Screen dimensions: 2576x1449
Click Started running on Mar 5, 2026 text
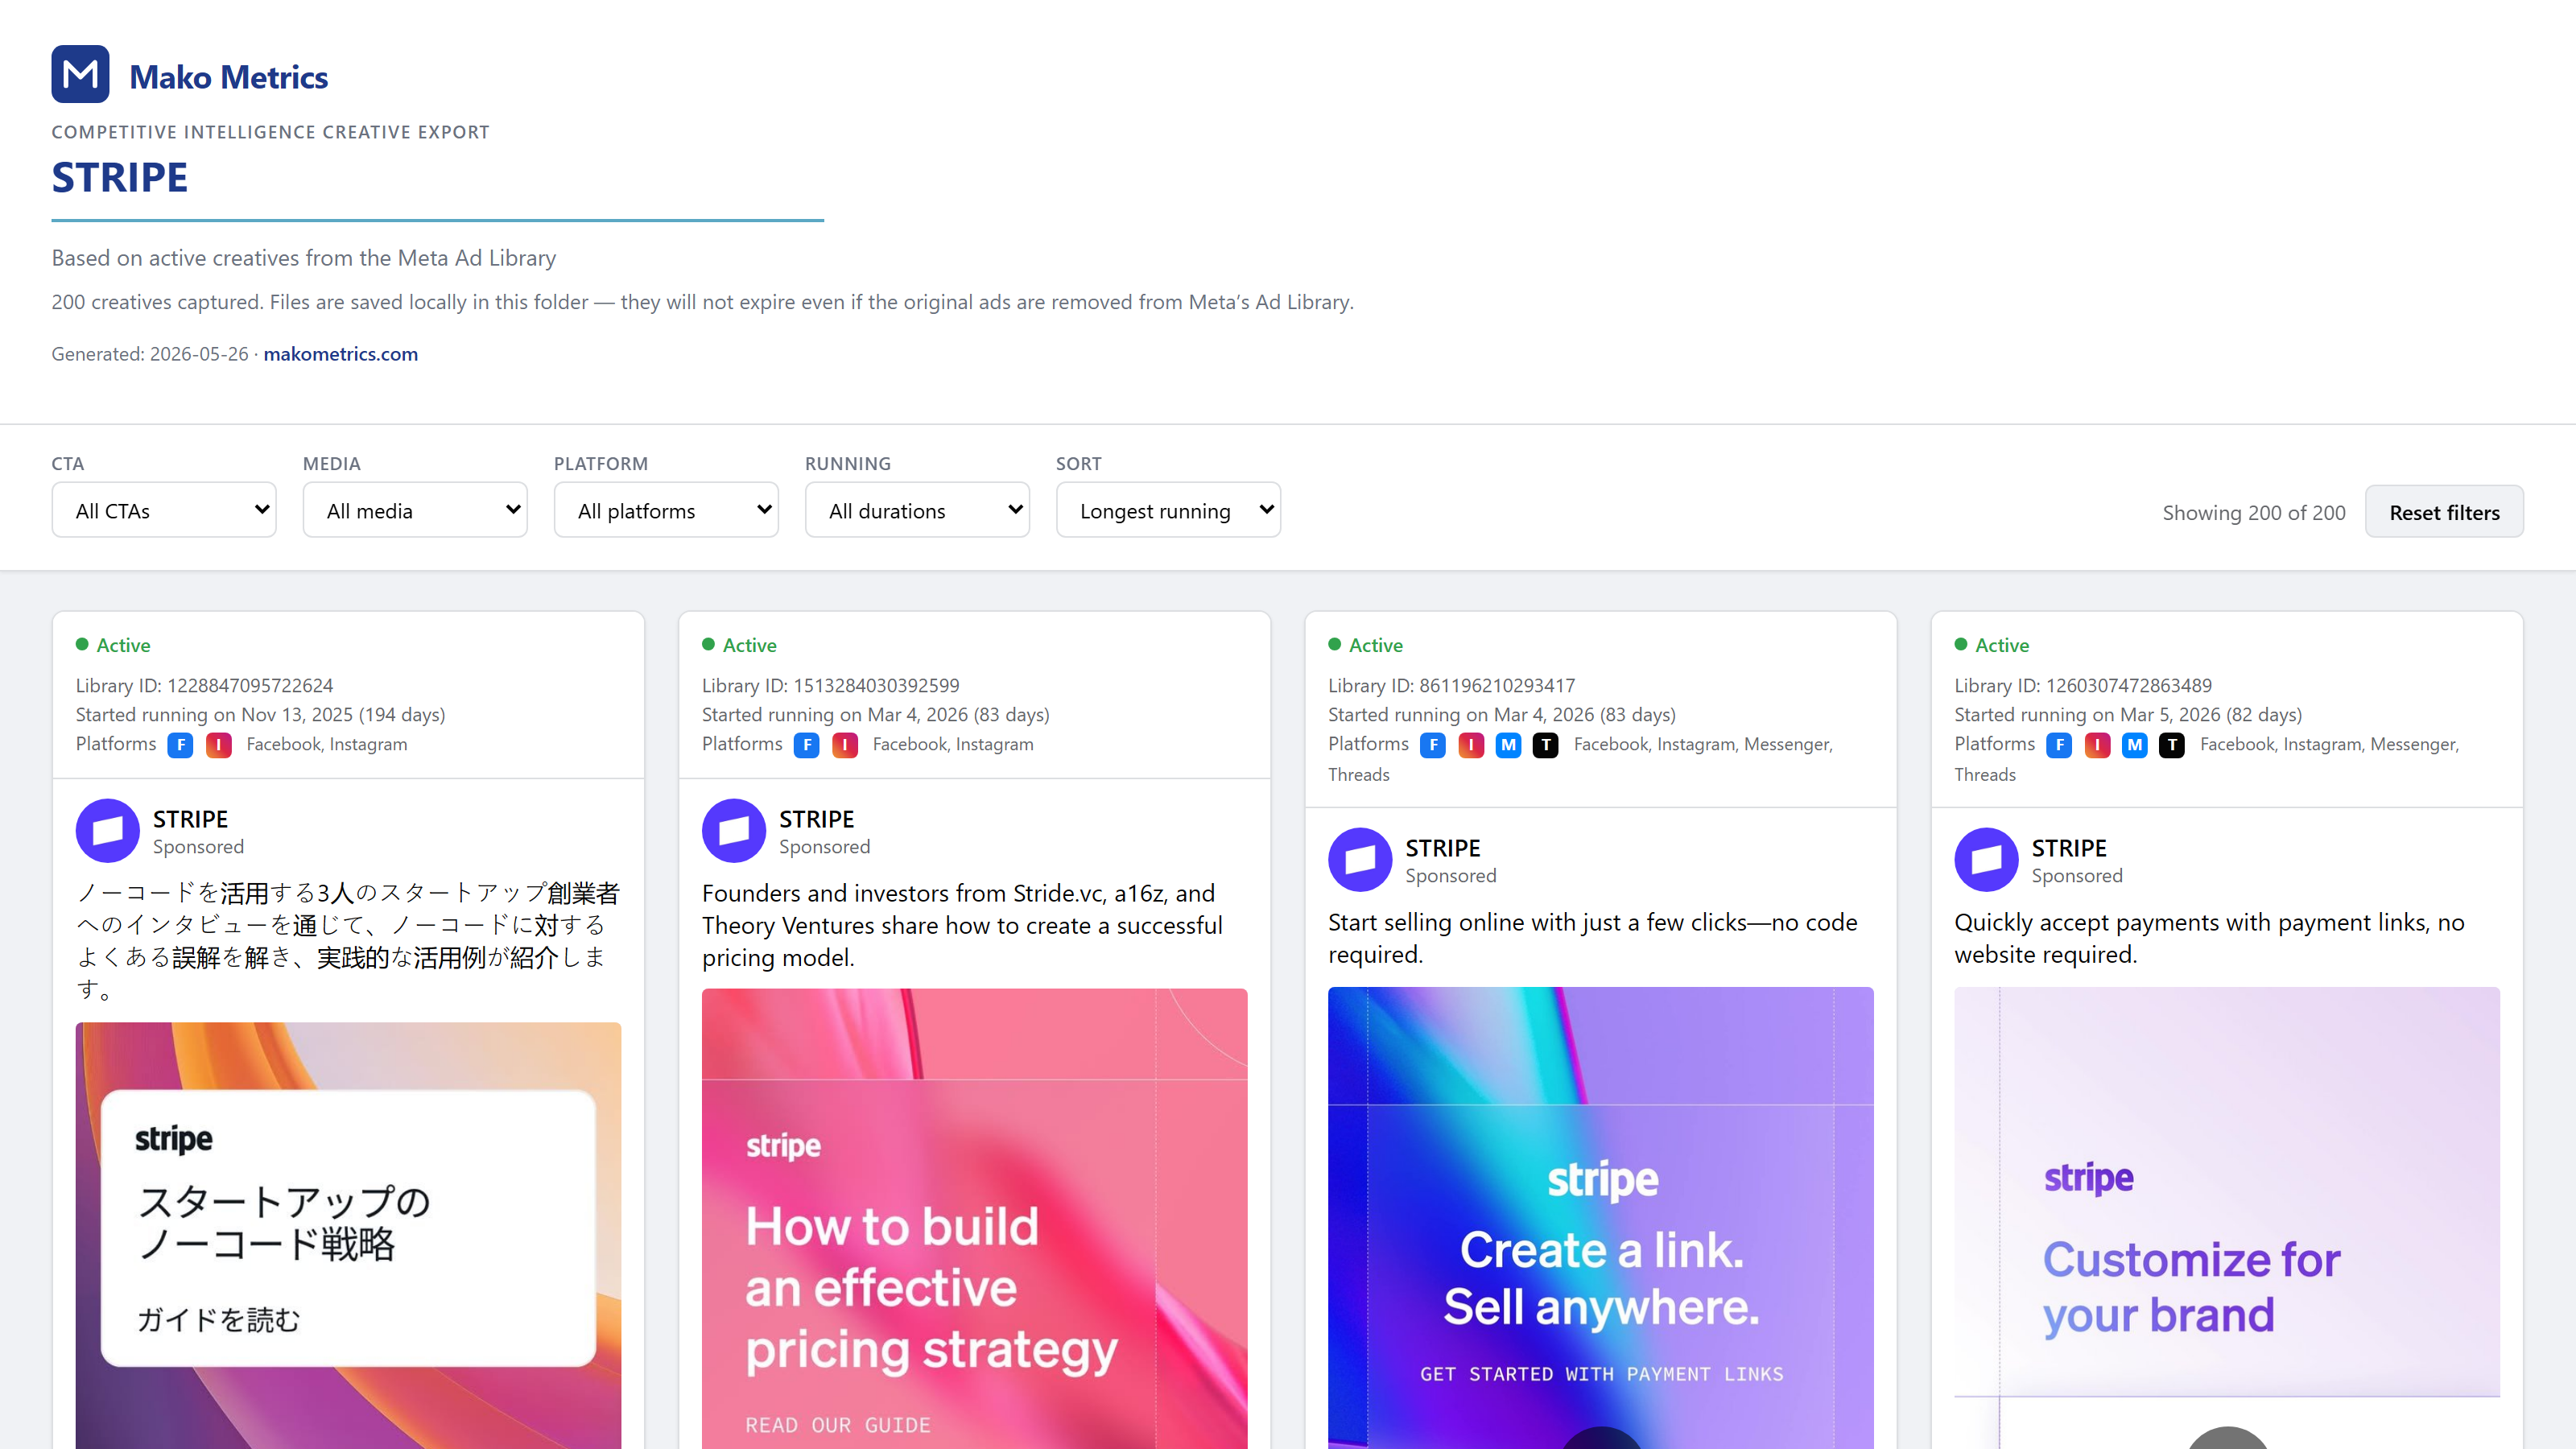coord(2127,714)
